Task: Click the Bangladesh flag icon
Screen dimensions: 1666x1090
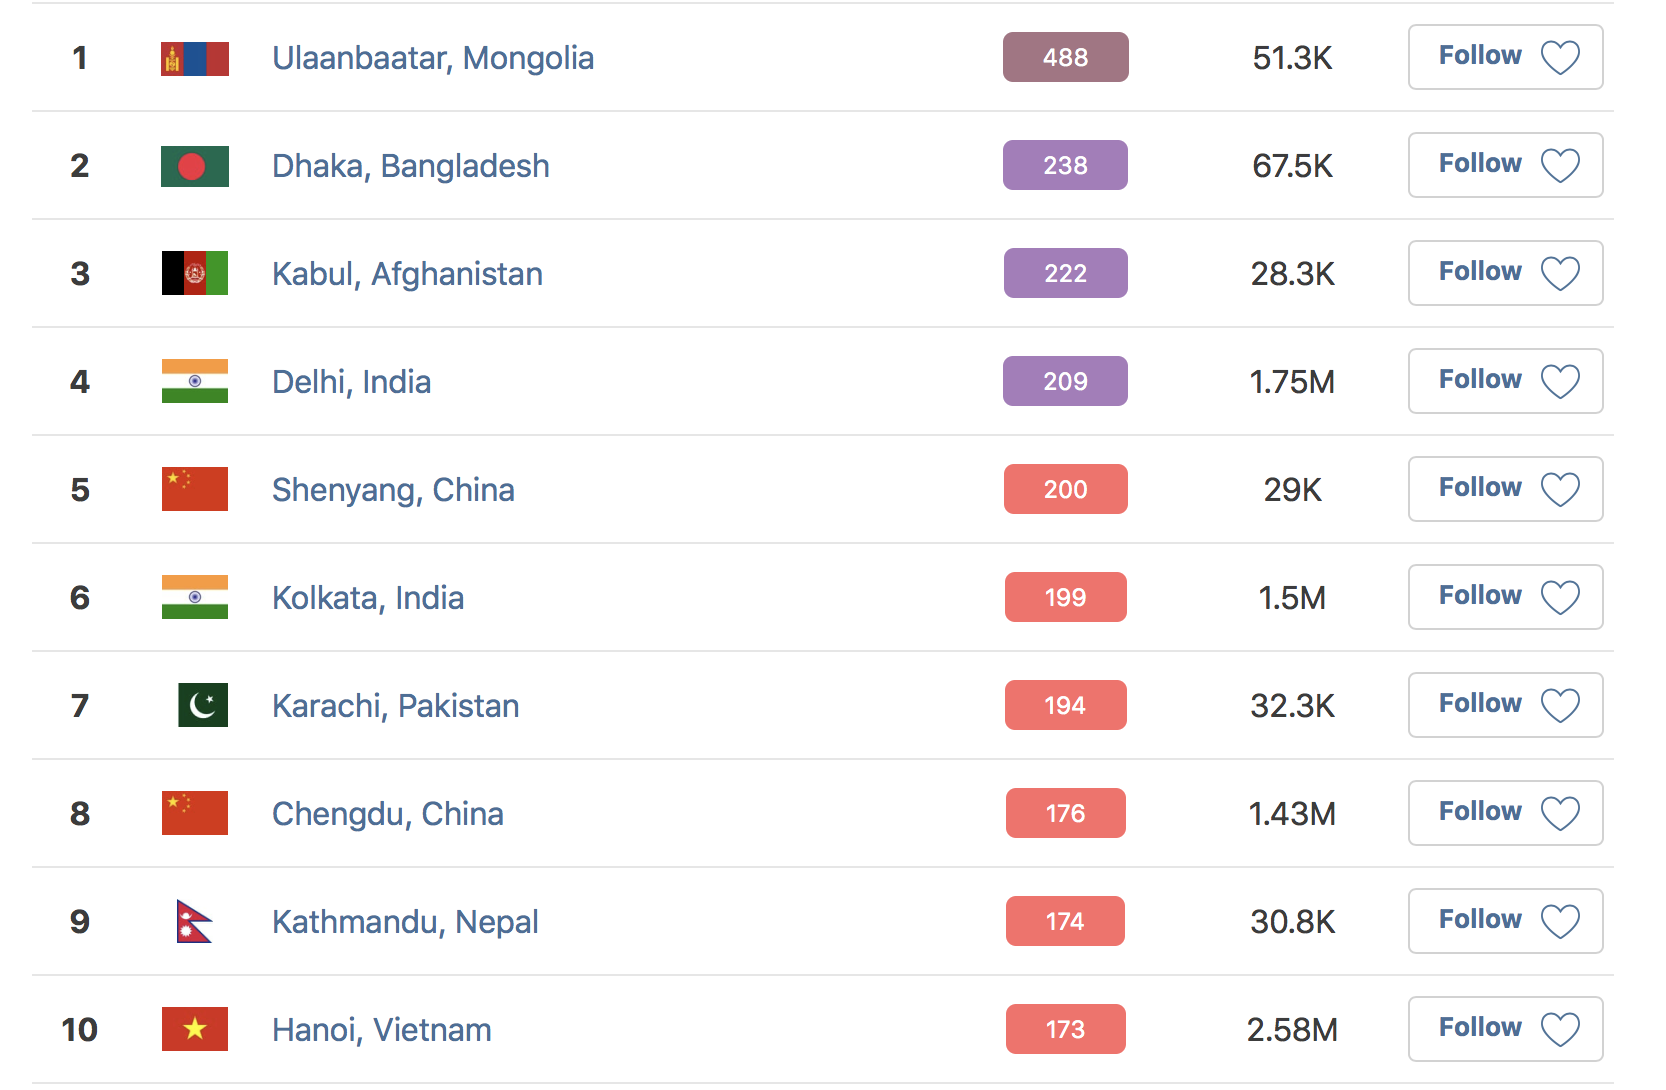Action: pos(195,166)
